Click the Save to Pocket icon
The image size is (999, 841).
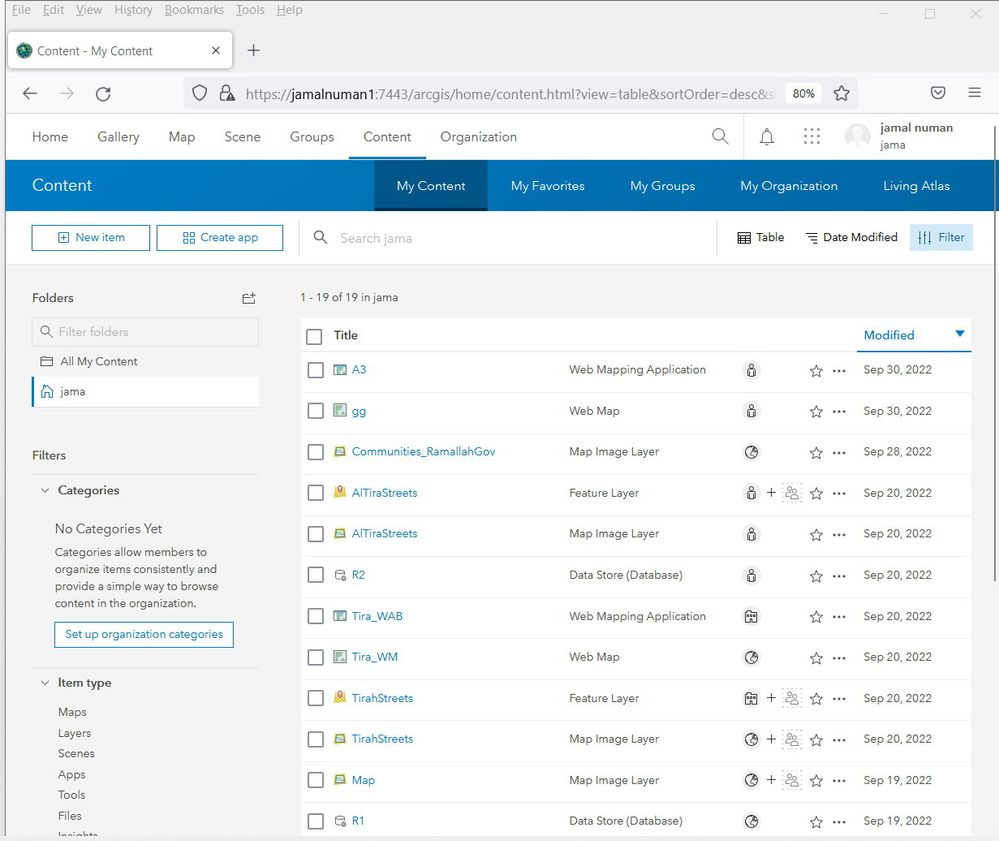pyautogui.click(x=938, y=93)
